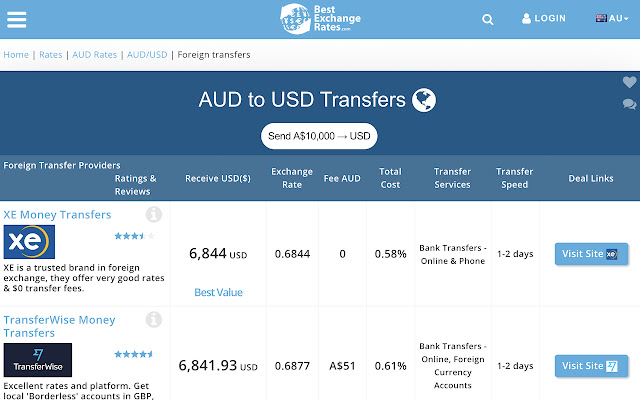
Task: Click the 6,844 USD amount
Action: coord(218,254)
